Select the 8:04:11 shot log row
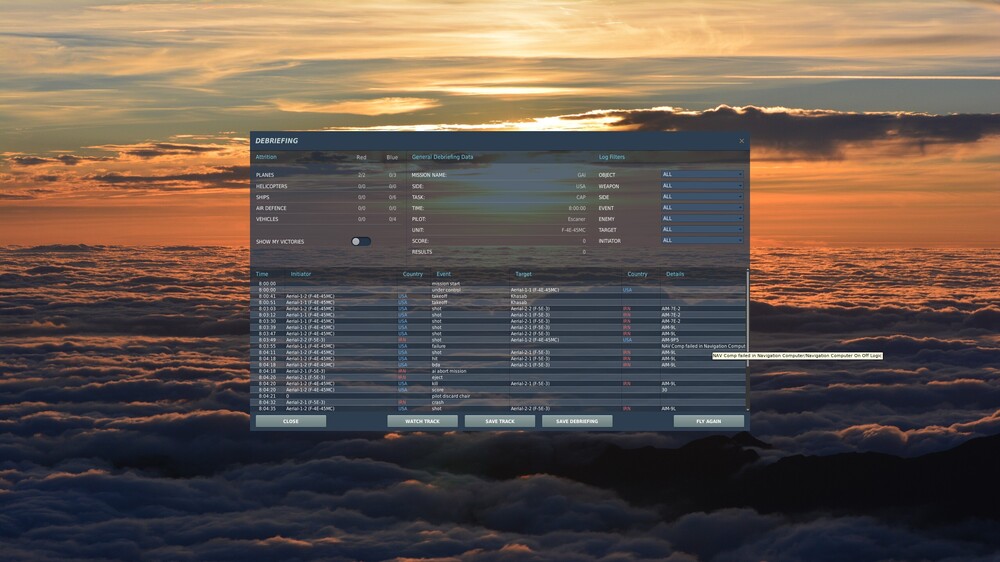Image resolution: width=1000 pixels, height=562 pixels. tap(500, 352)
